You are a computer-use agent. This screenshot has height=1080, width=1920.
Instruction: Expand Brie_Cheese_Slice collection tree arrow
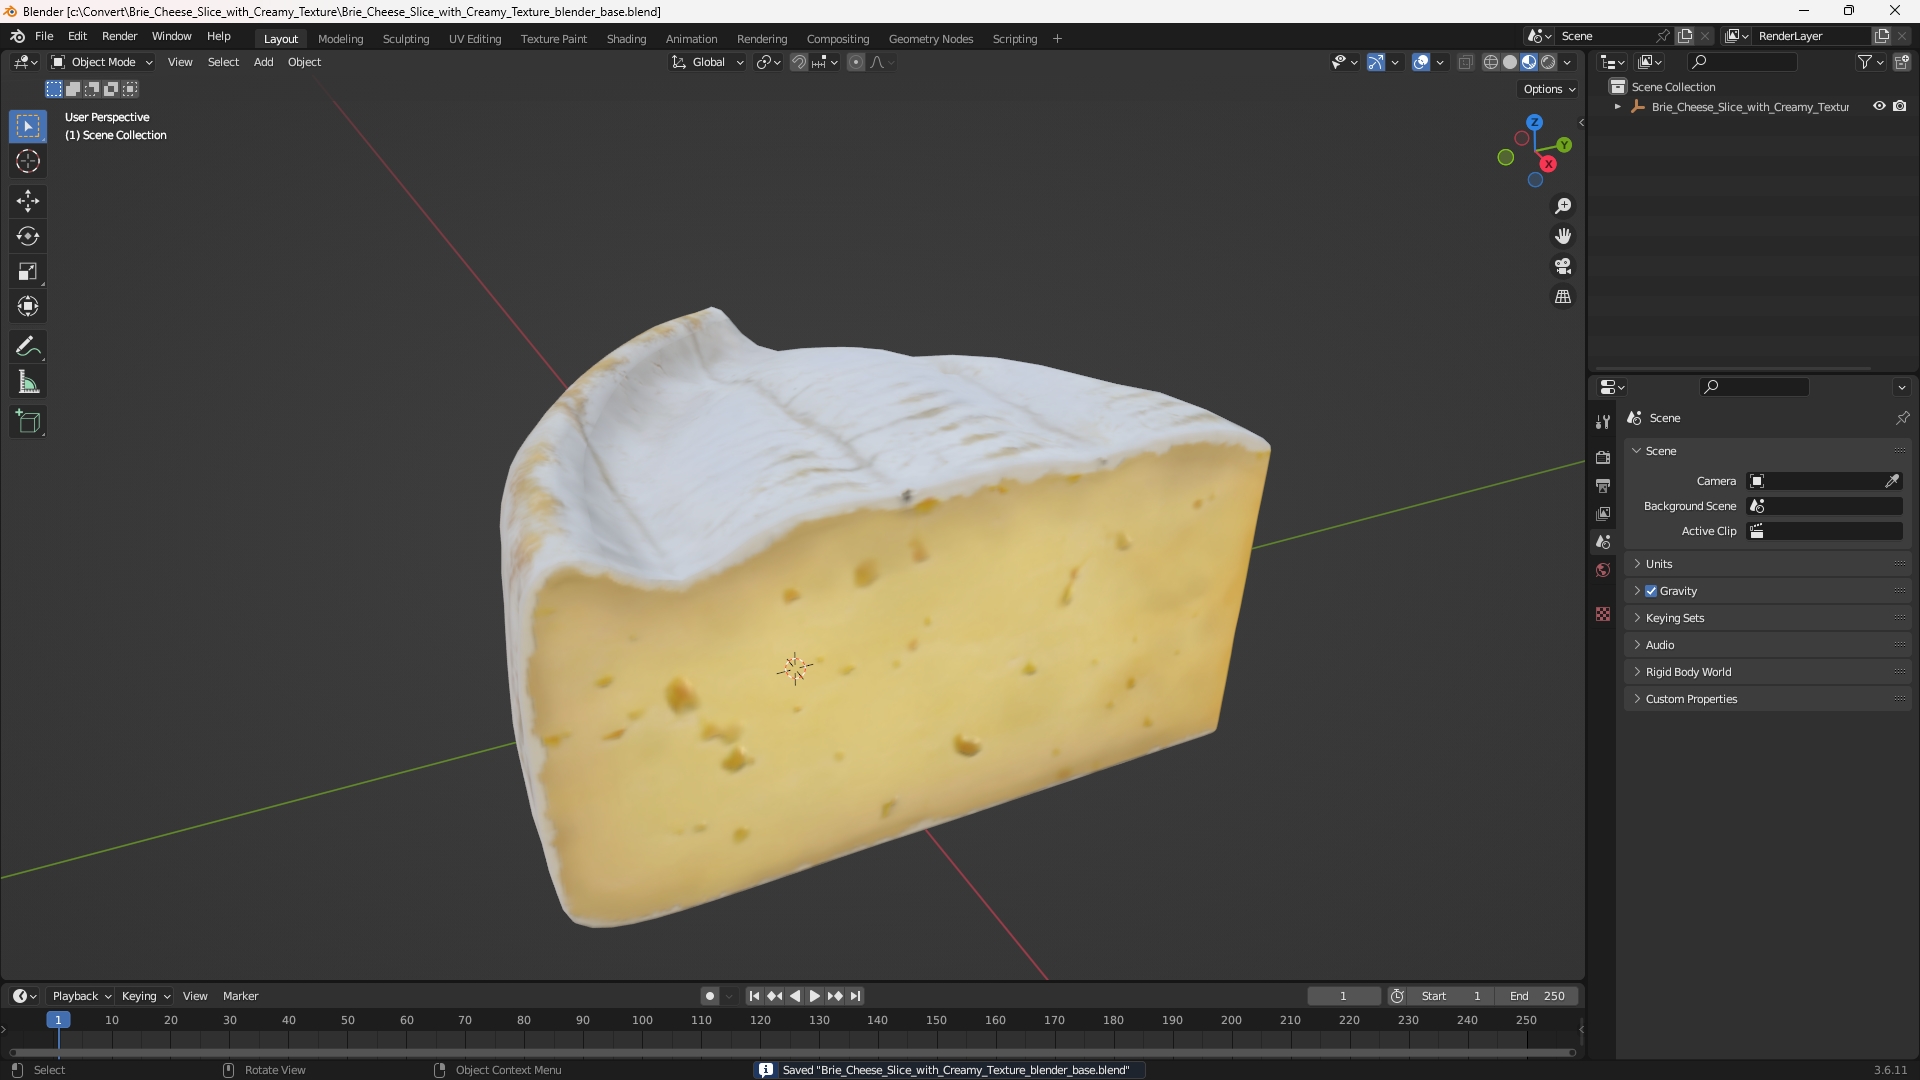coord(1617,107)
